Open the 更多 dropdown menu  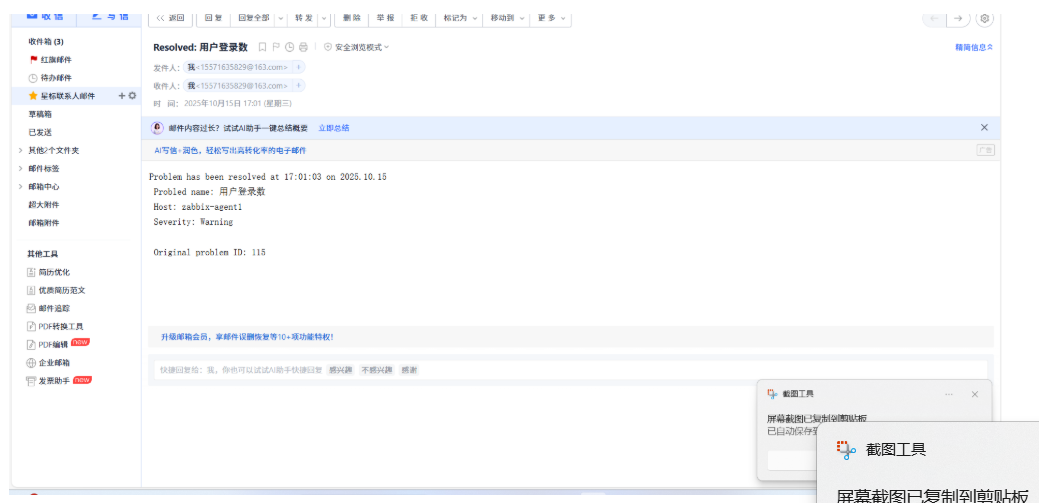click(x=550, y=18)
